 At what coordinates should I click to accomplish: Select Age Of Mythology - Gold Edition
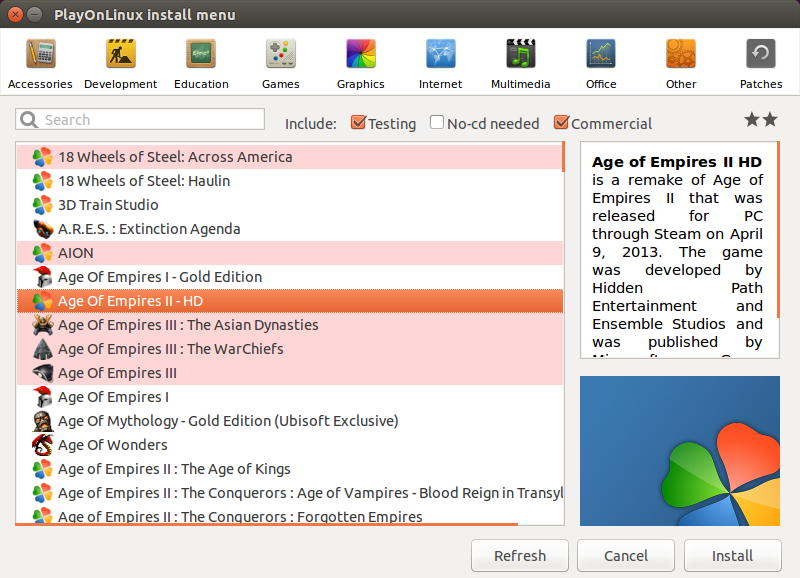290,421
